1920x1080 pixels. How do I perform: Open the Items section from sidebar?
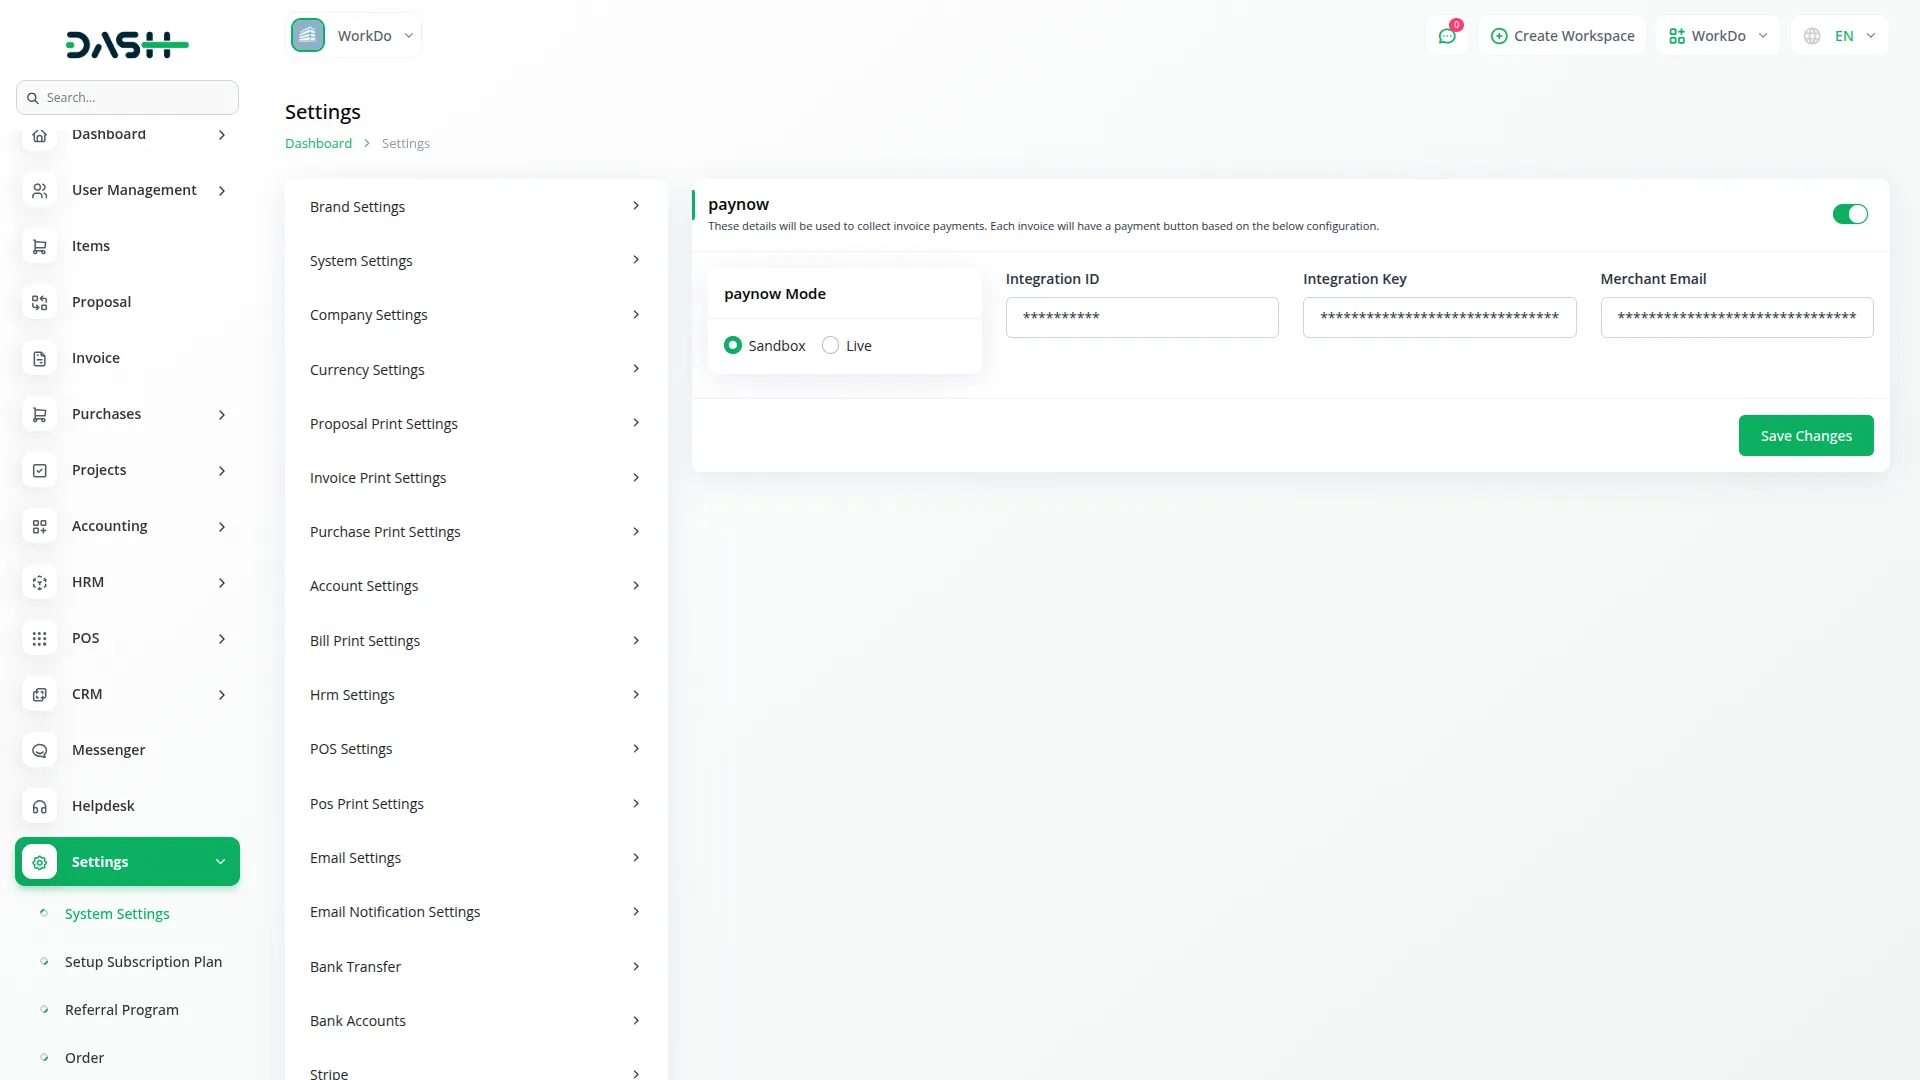pyautogui.click(x=90, y=245)
